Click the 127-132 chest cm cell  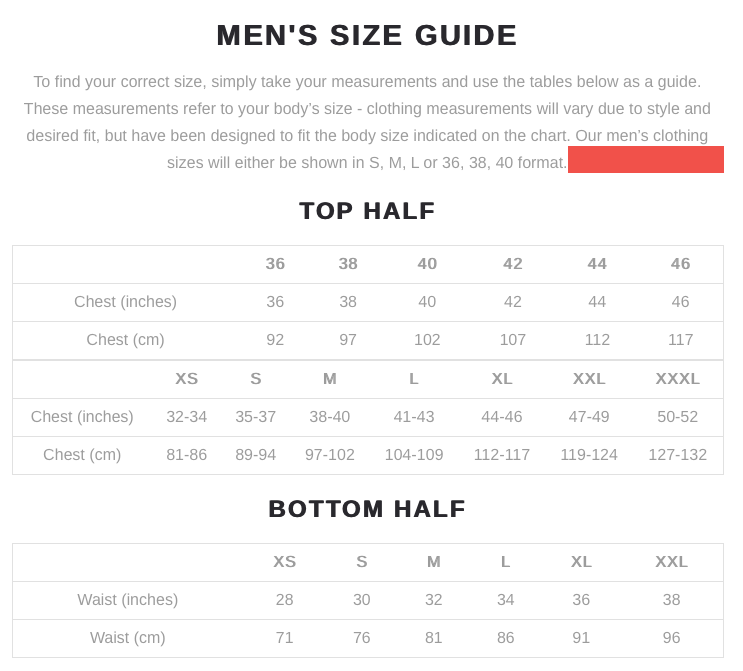pos(677,454)
